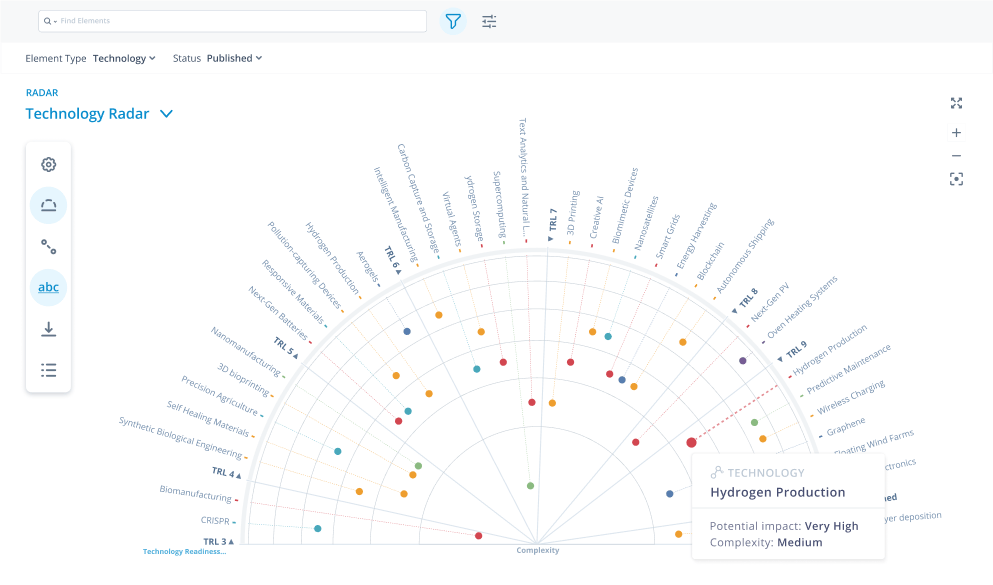This screenshot has width=993, height=585.
Task: Select the Creative AI label
Action: 597,217
